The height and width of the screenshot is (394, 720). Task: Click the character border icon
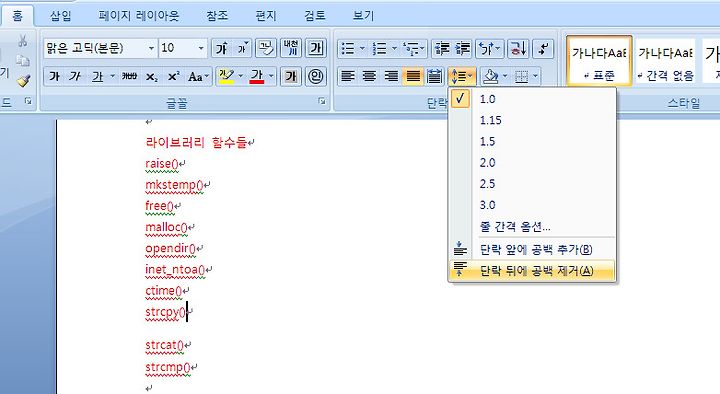[x=316, y=48]
